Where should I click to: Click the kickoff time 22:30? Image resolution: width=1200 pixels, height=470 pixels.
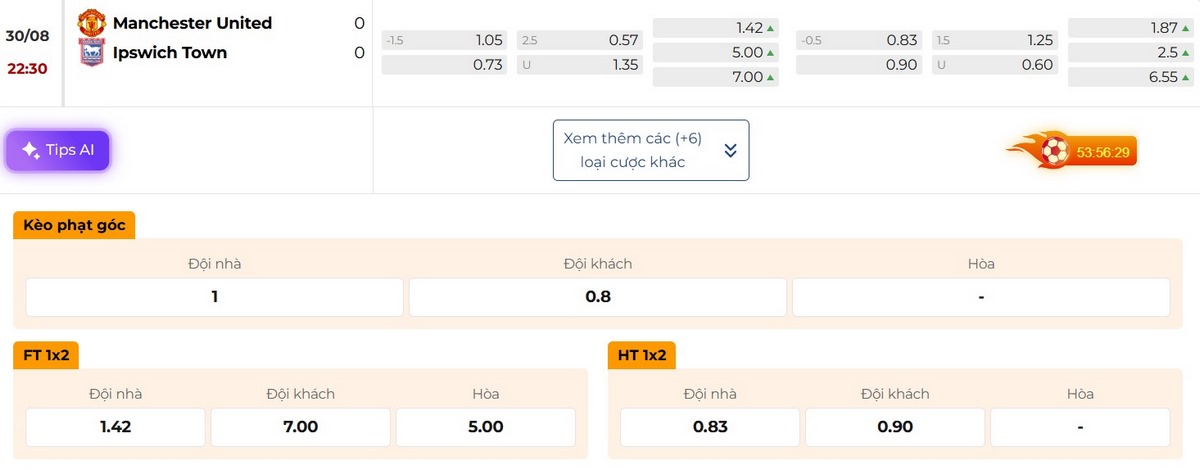point(27,69)
